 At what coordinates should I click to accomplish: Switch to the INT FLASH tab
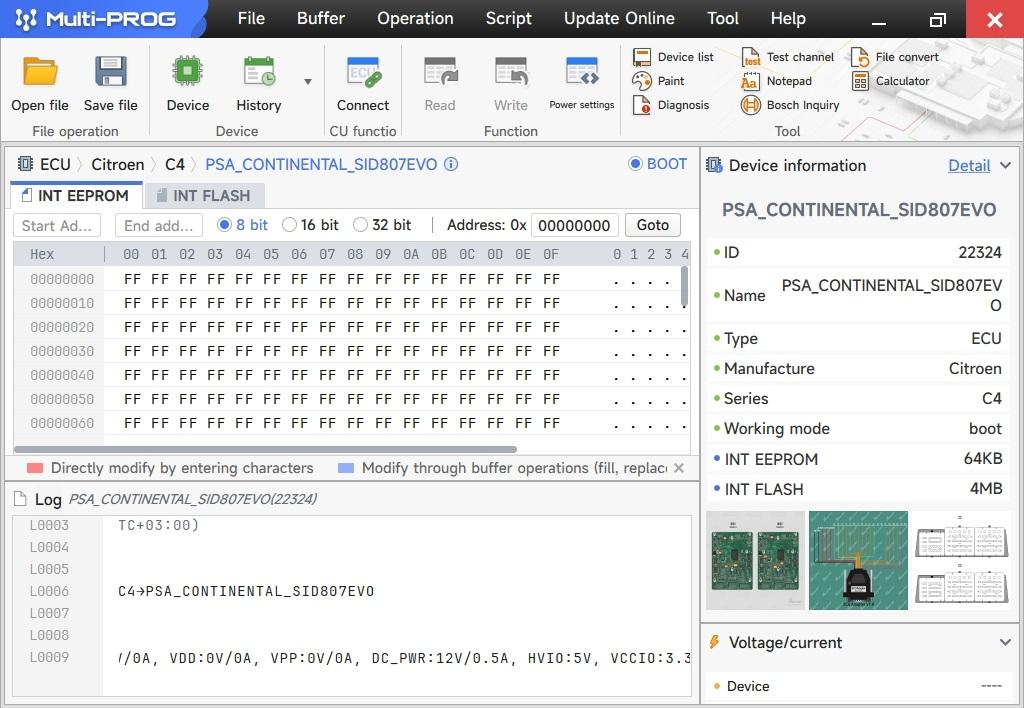(204, 195)
